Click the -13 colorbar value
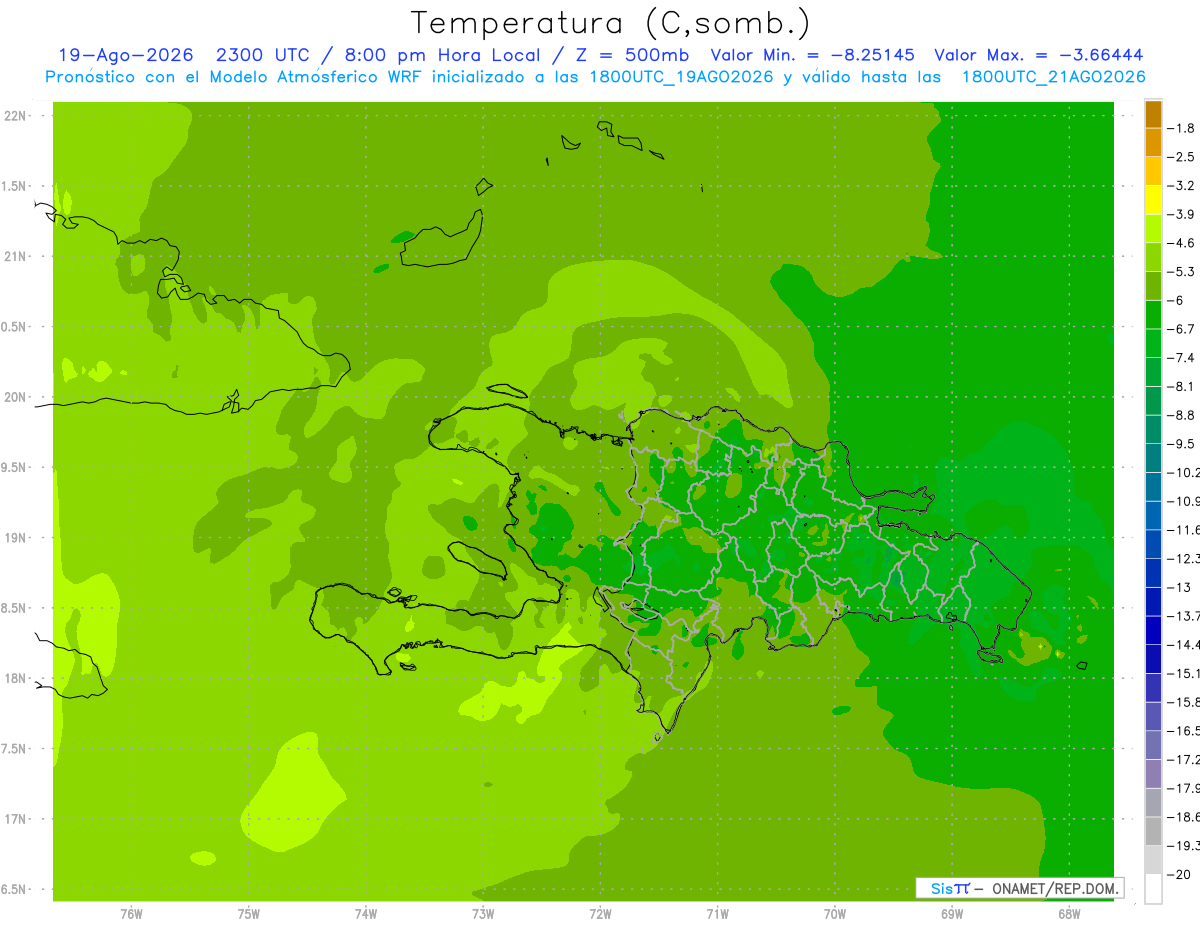The image size is (1200, 927). (1178, 587)
